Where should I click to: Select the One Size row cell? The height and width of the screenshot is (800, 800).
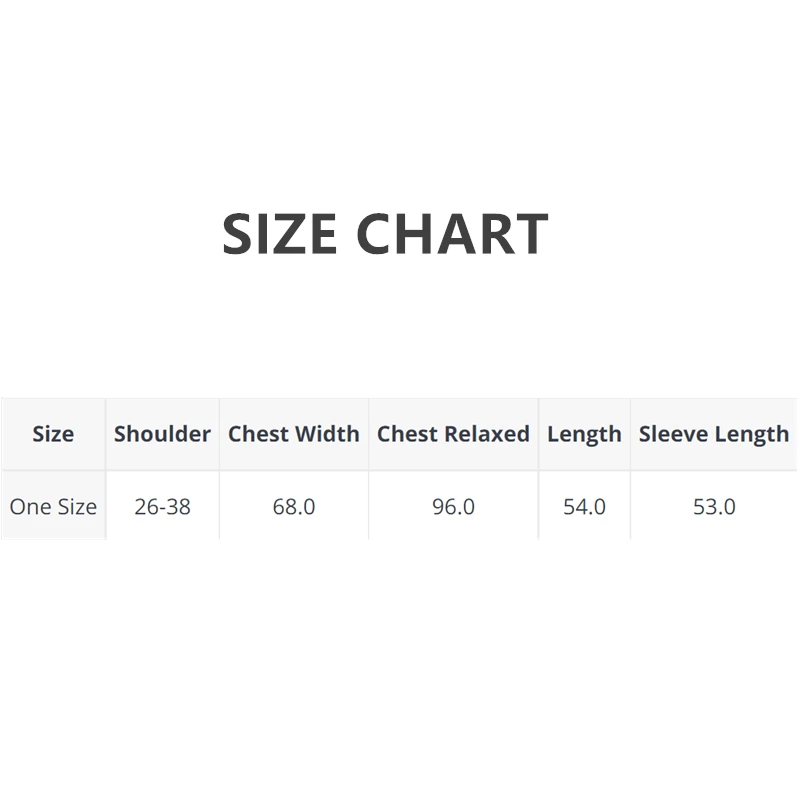point(53,507)
